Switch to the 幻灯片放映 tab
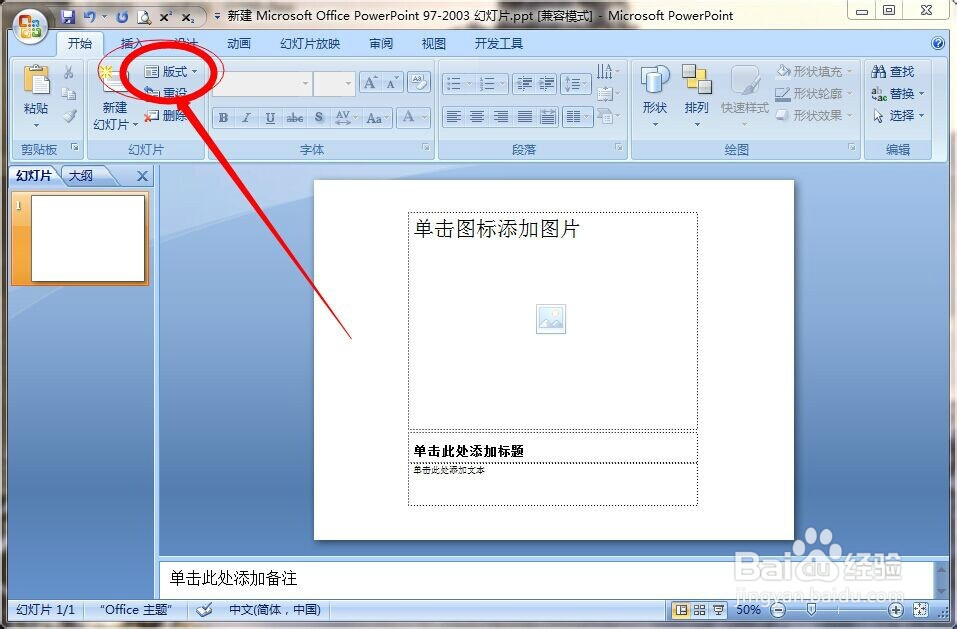Image resolution: width=957 pixels, height=629 pixels. pyautogui.click(x=310, y=43)
